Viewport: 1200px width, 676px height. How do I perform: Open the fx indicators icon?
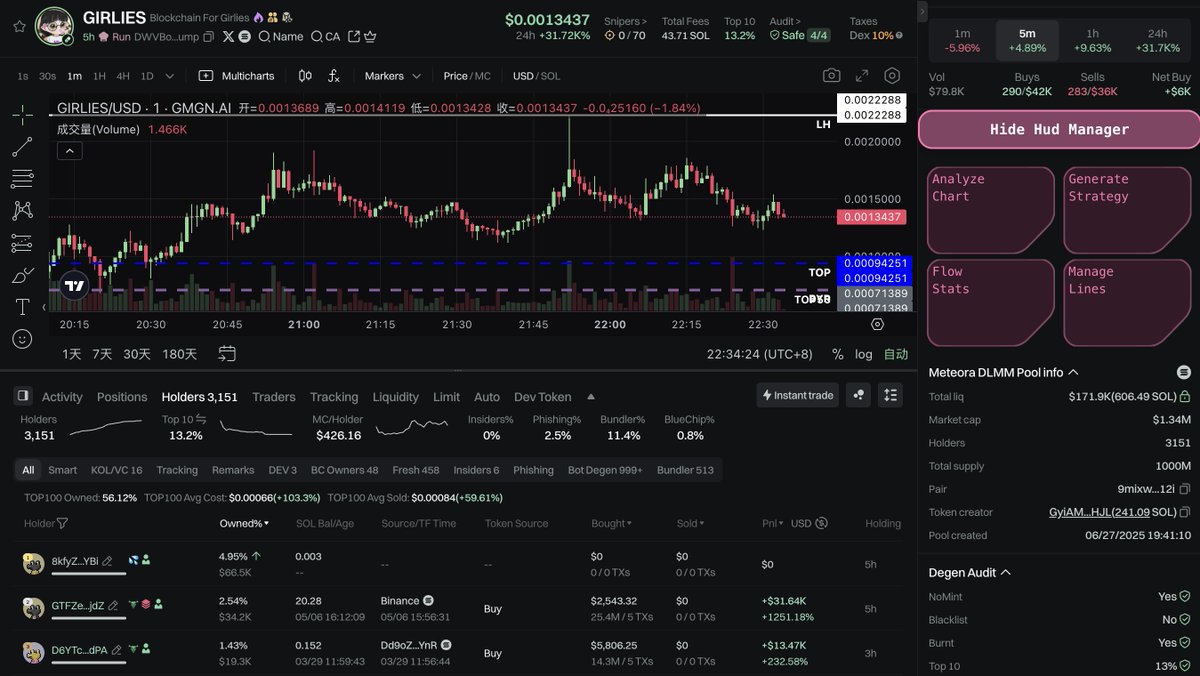click(333, 76)
